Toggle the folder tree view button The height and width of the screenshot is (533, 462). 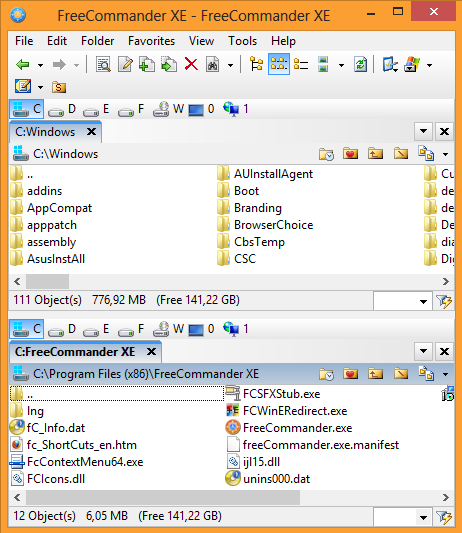click(257, 64)
